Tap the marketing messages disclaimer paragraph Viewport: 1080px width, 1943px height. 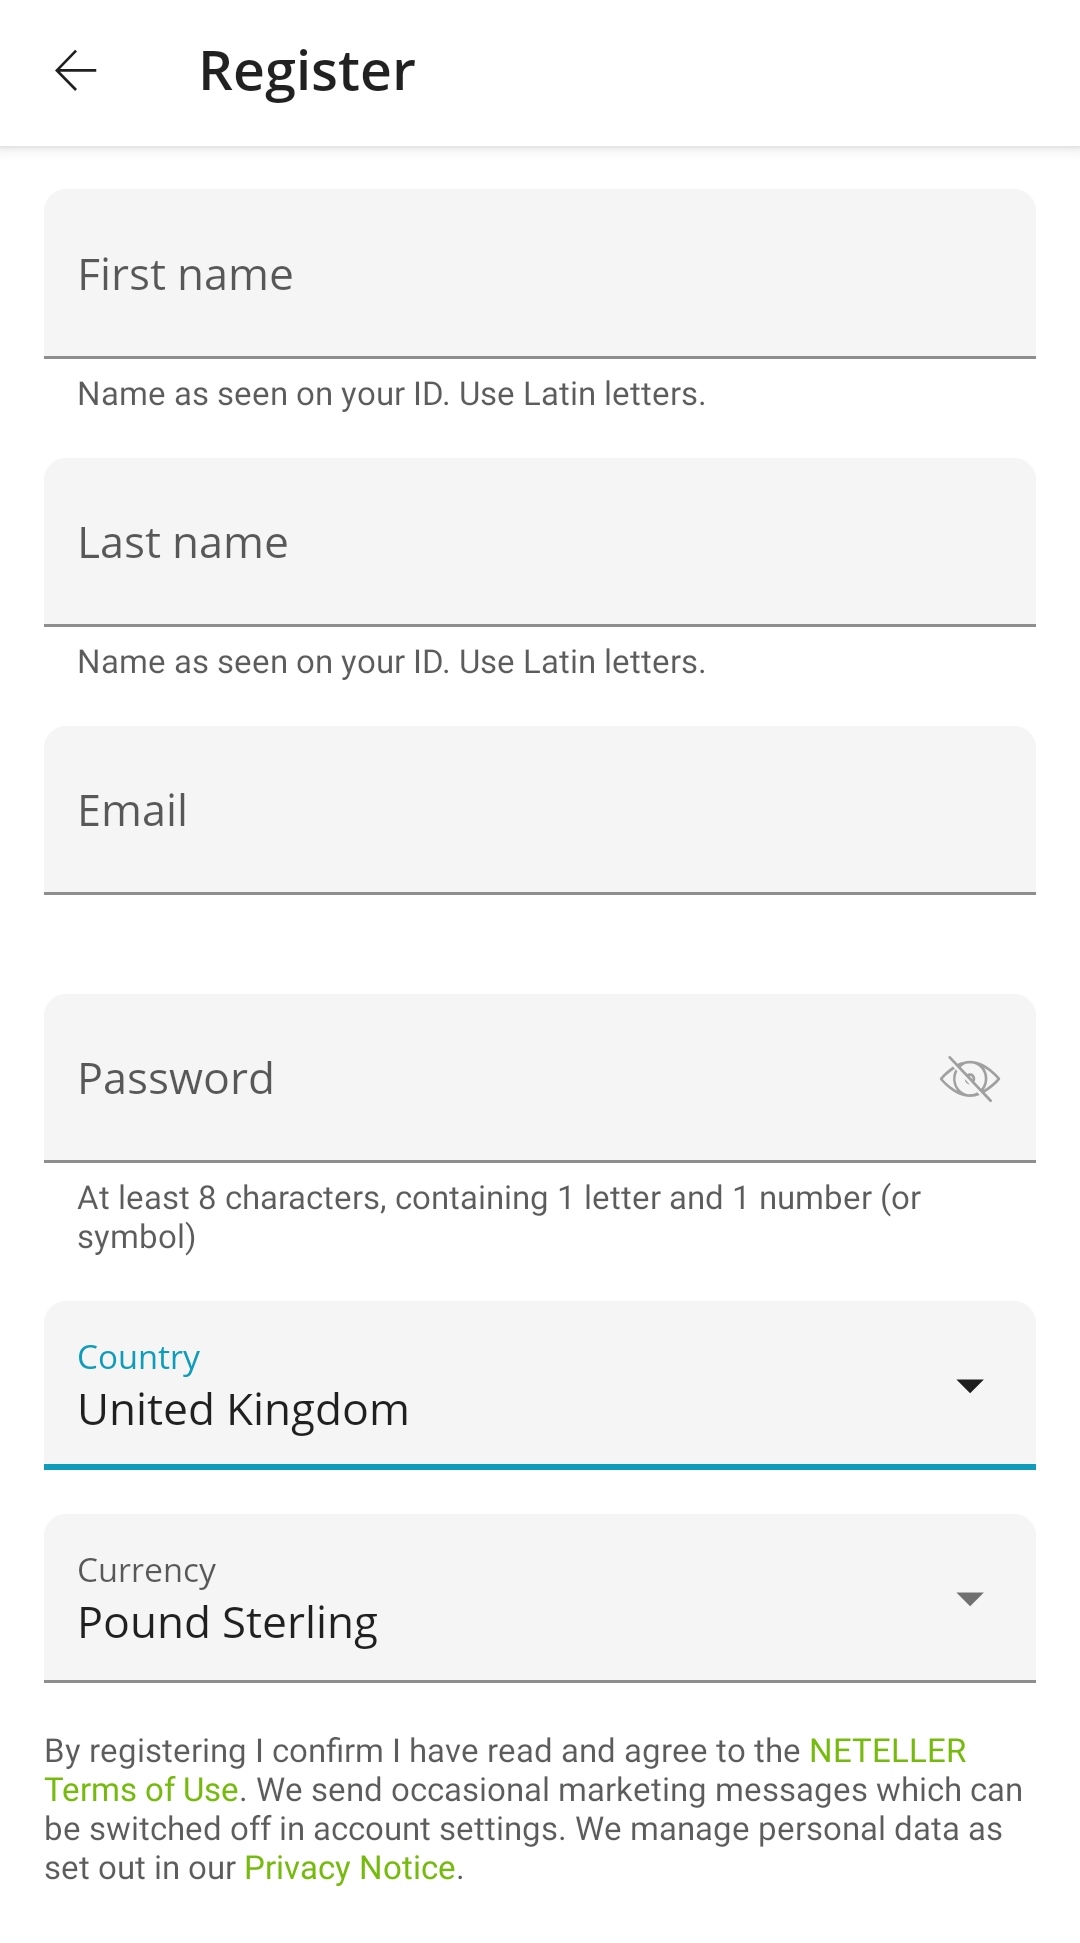click(x=534, y=1809)
